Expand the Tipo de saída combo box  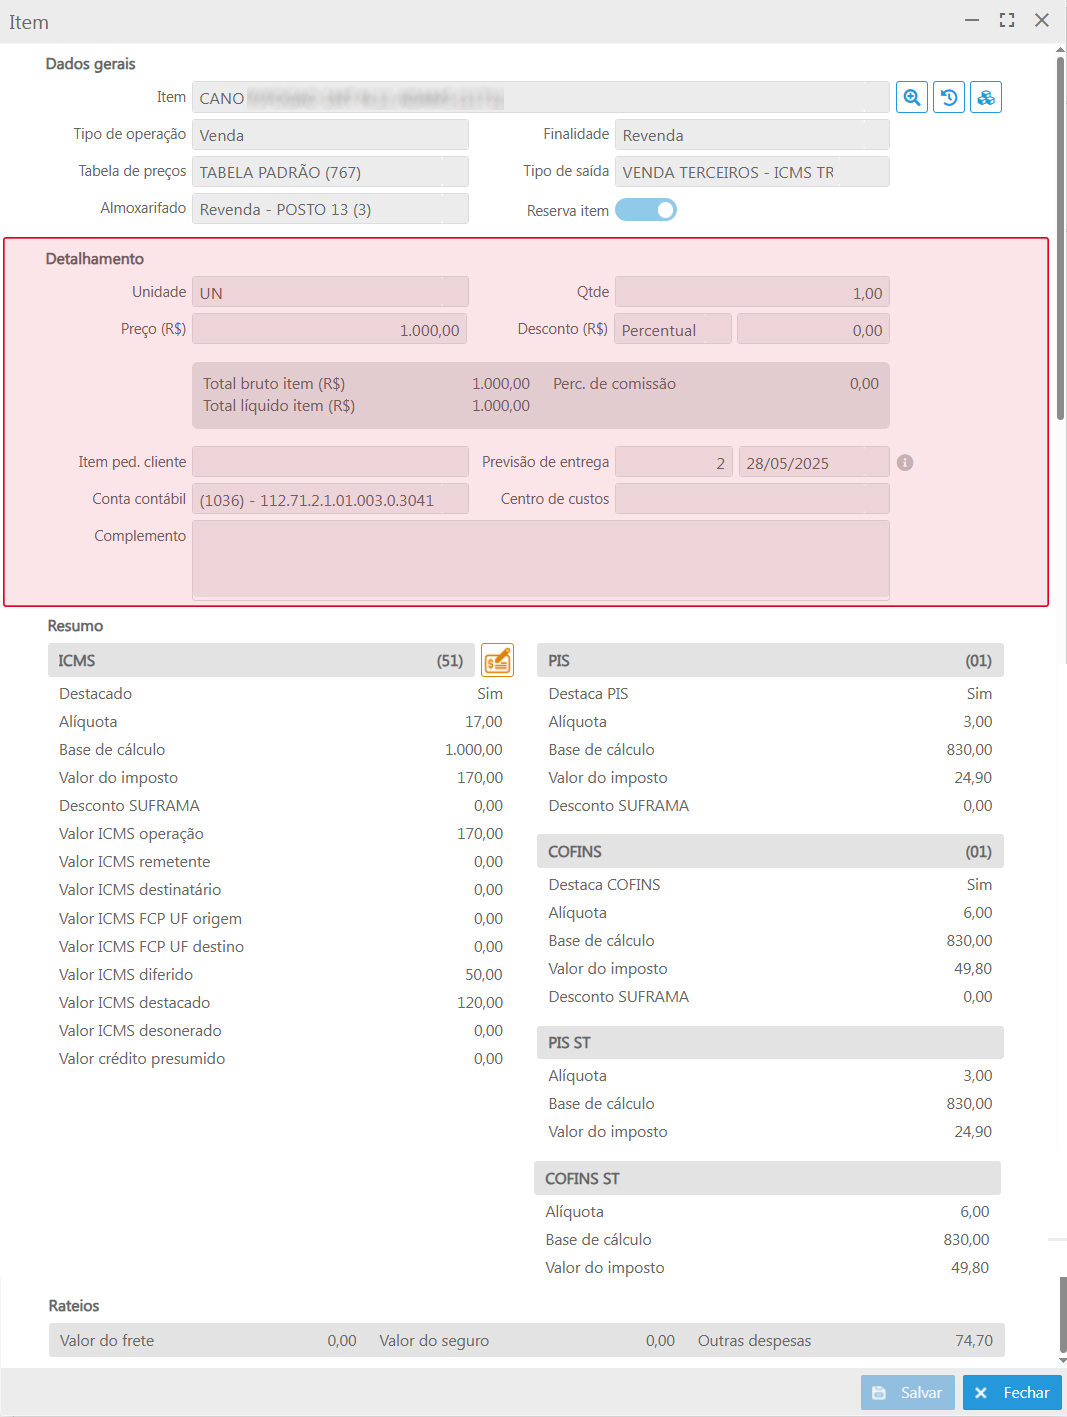[752, 172]
